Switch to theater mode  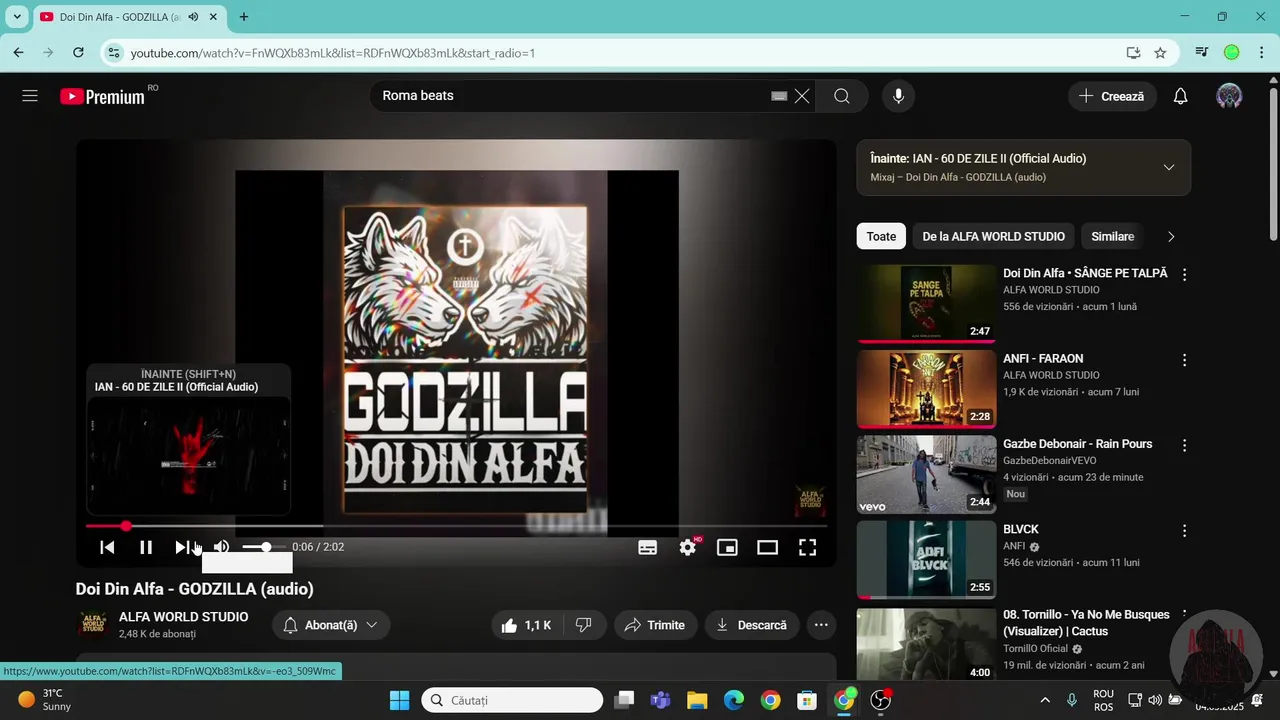coord(767,547)
